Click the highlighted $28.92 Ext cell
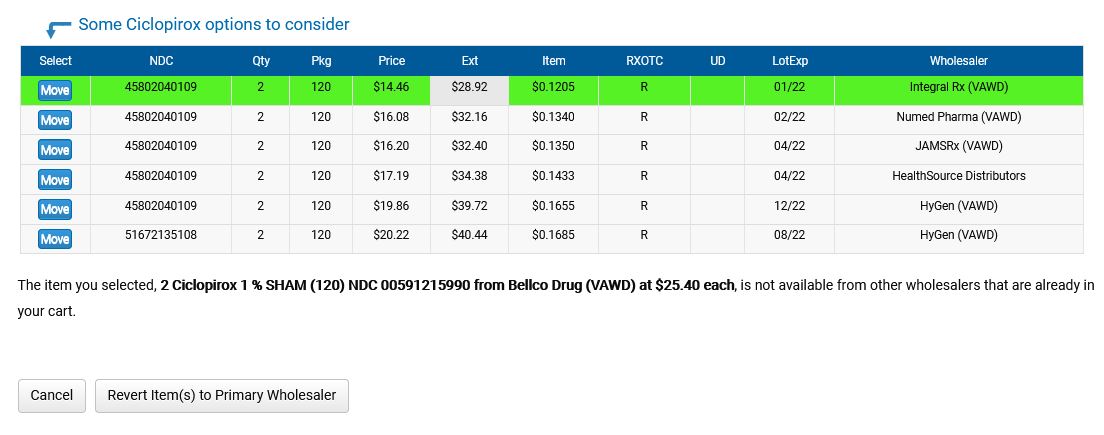Screen dimensions: 1104x435 [x=469, y=88]
